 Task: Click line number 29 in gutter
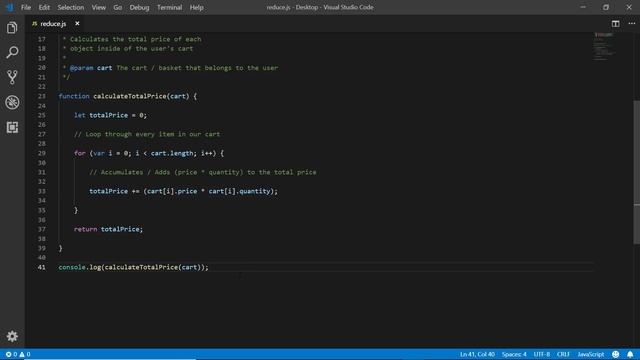click(42, 153)
